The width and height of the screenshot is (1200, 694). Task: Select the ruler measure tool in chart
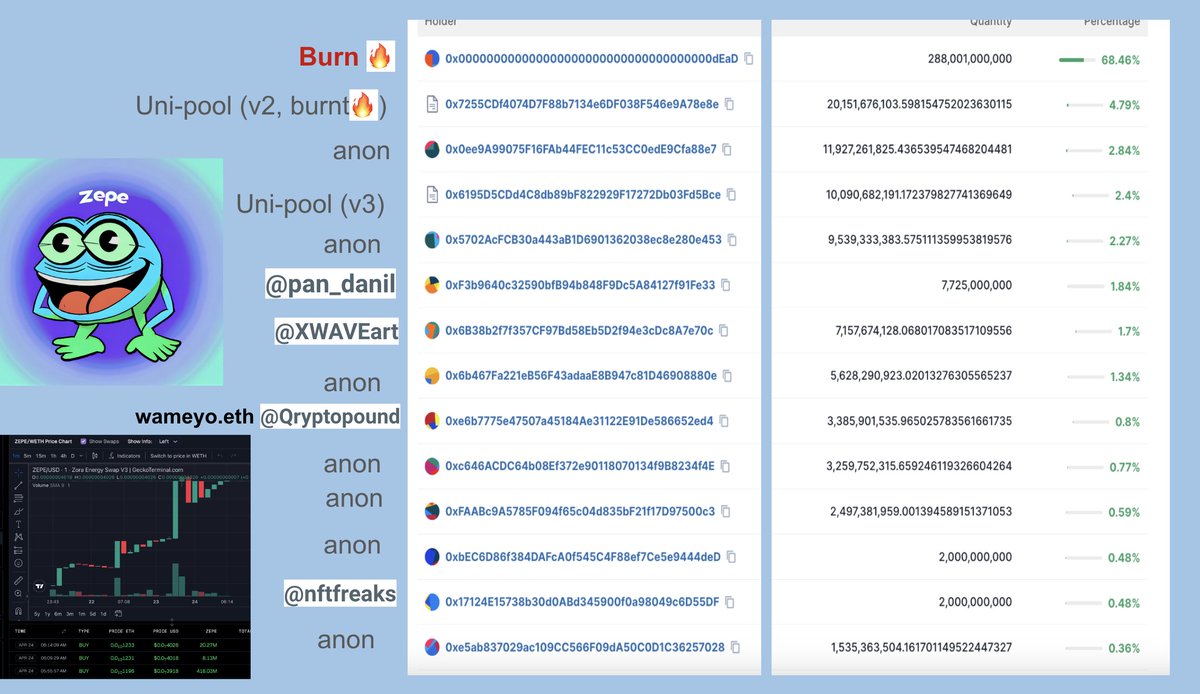(18, 580)
